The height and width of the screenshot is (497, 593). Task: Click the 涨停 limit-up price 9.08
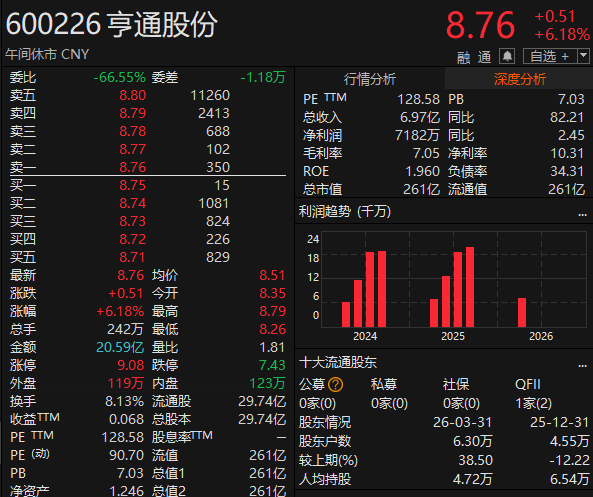click(131, 365)
